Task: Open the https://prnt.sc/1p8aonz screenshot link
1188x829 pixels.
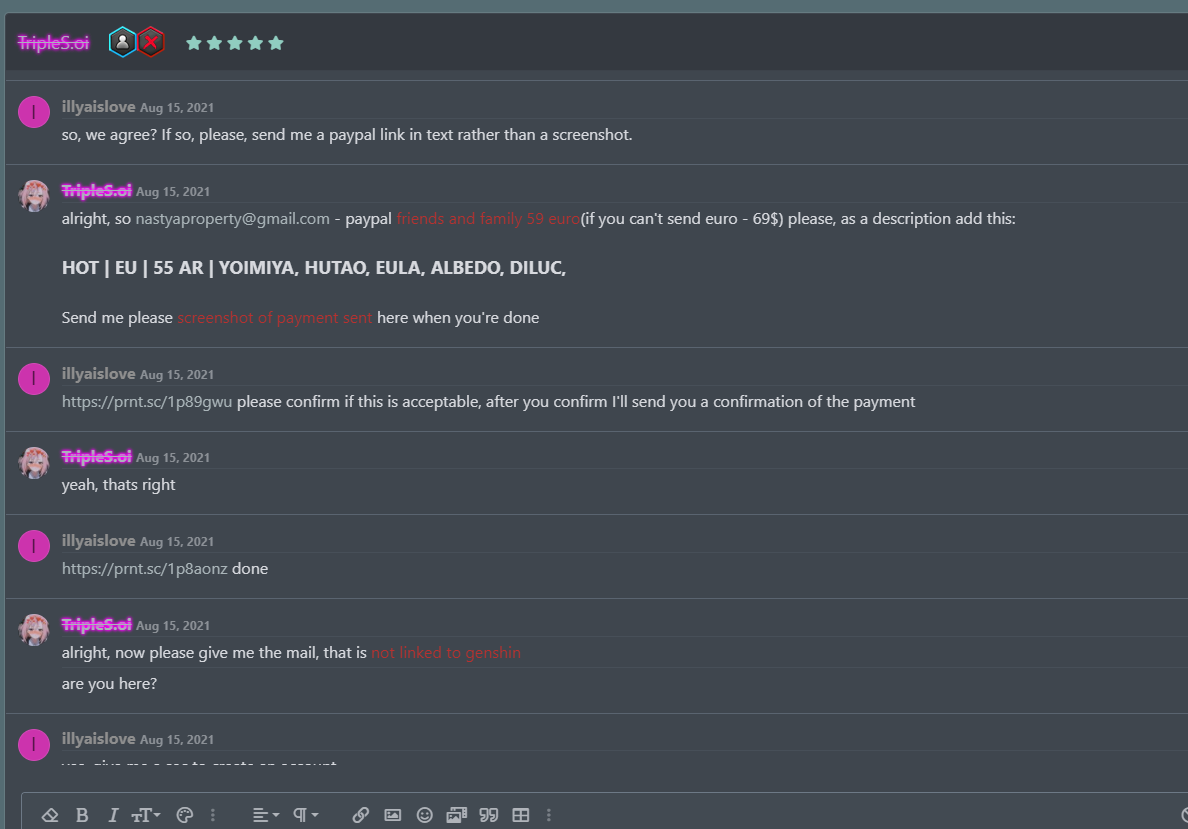Action: click(145, 569)
